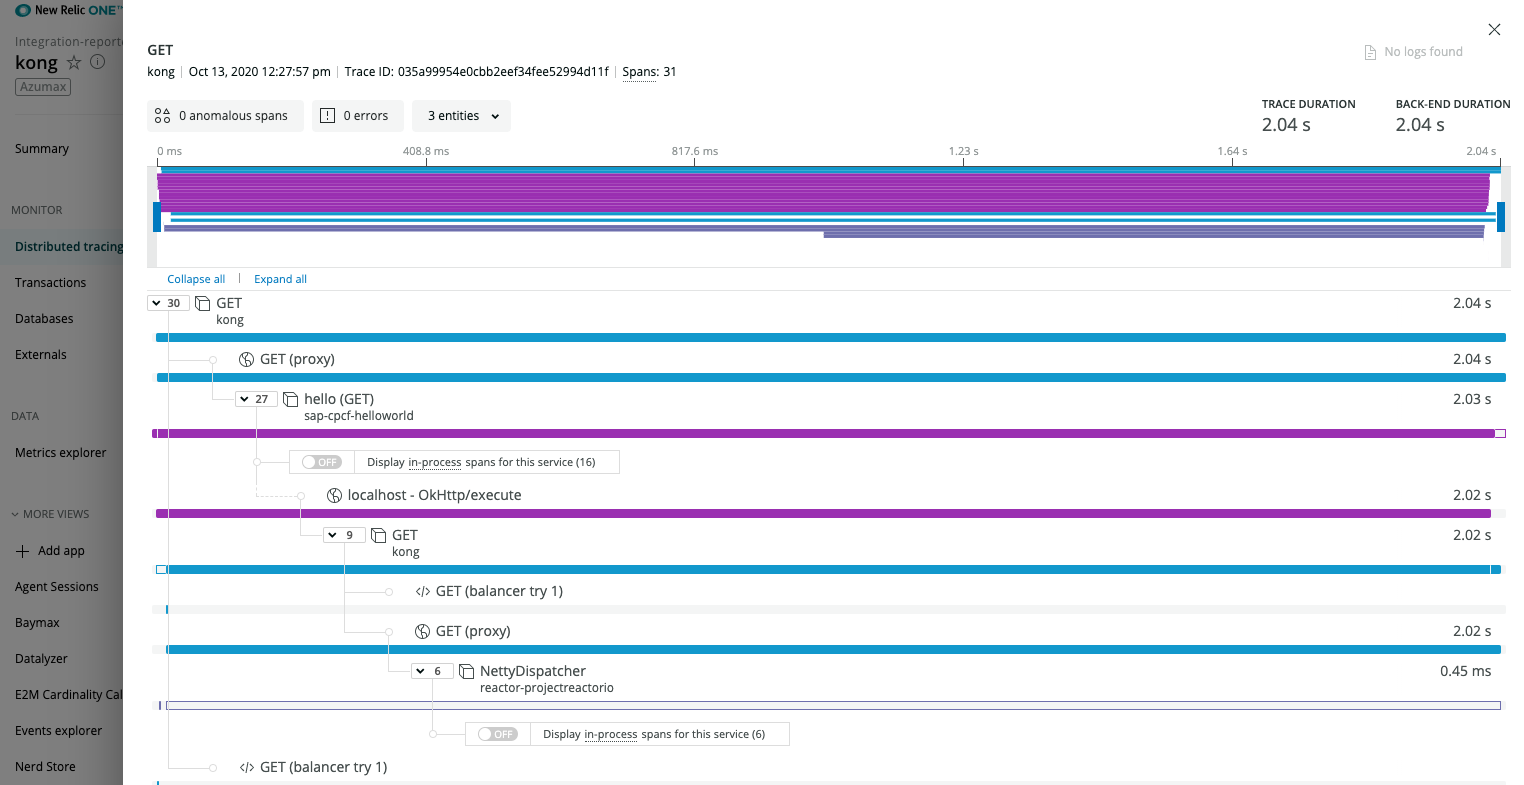Click the 0 errors button
This screenshot has height=785, width=1524.
coord(358,116)
